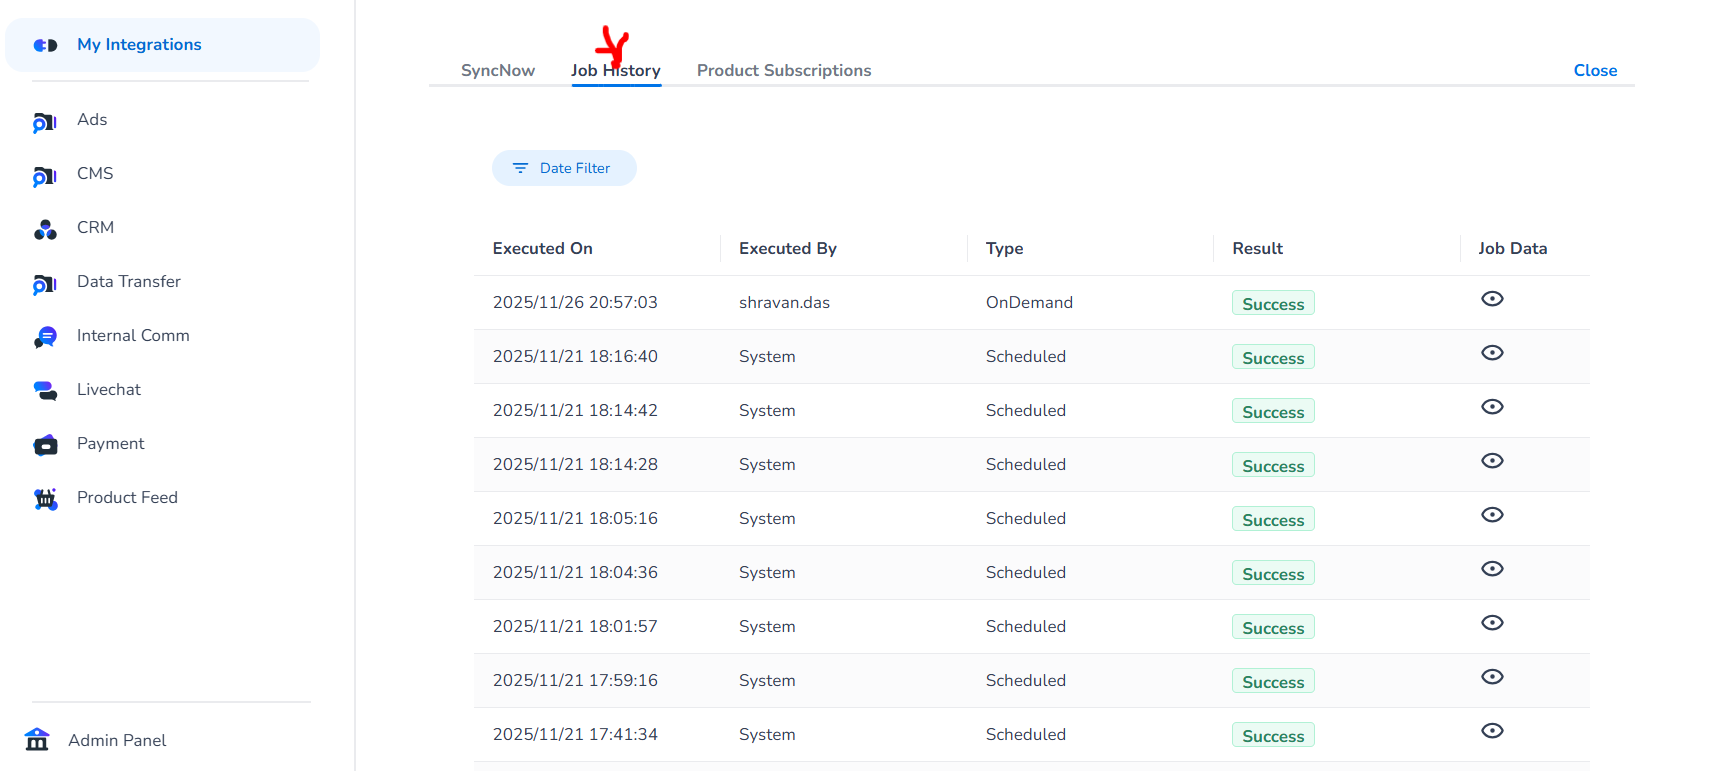Open the Product Feed category
The width and height of the screenshot is (1730, 771).
[127, 498]
